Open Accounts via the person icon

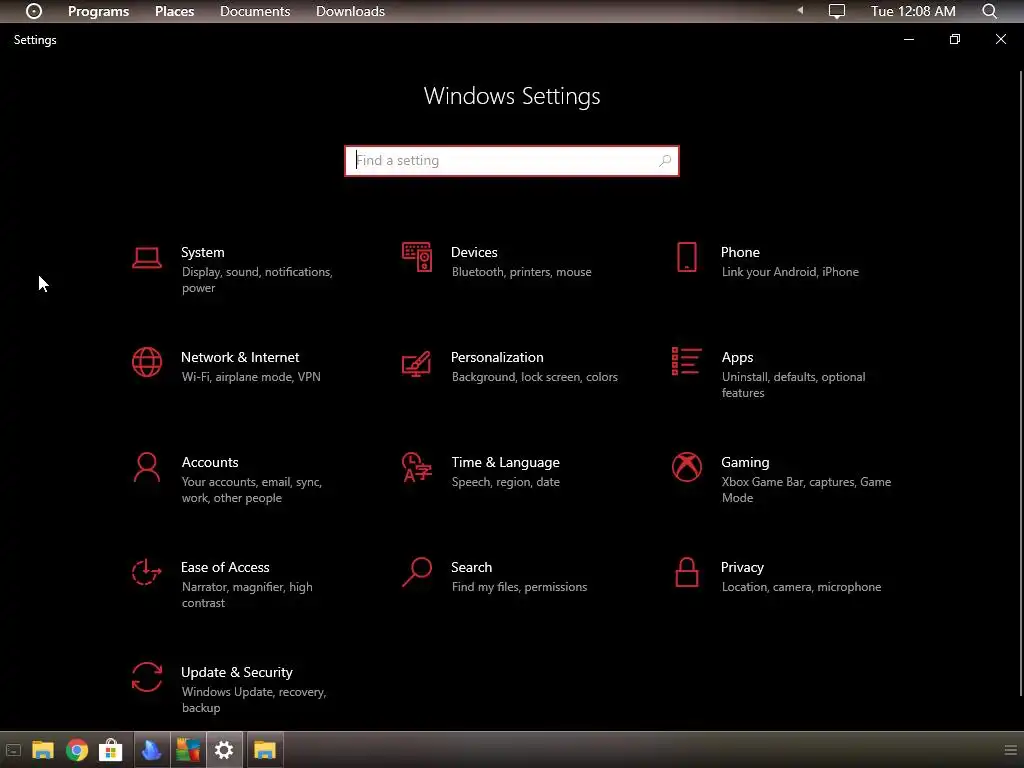(x=146, y=468)
